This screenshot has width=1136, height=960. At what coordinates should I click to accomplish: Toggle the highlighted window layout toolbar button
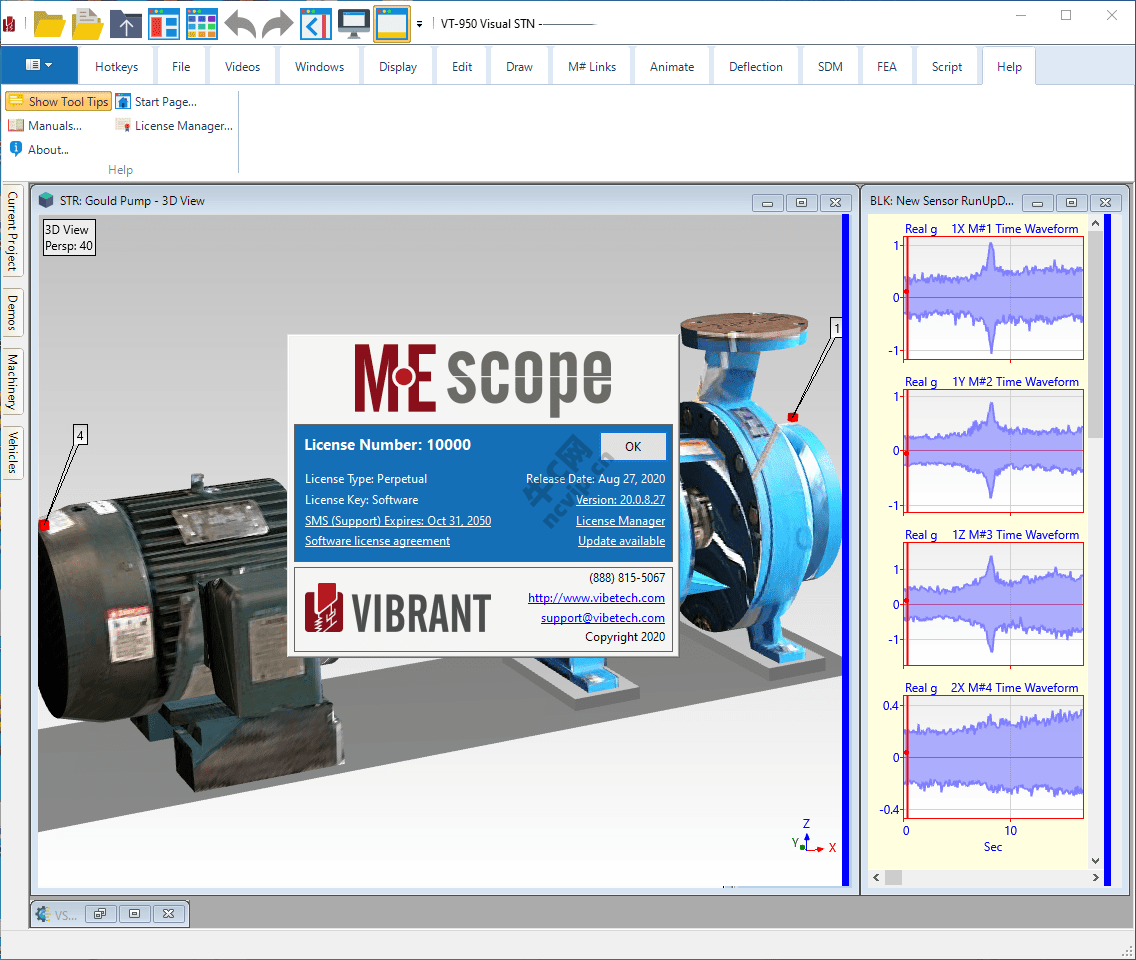[x=392, y=24]
